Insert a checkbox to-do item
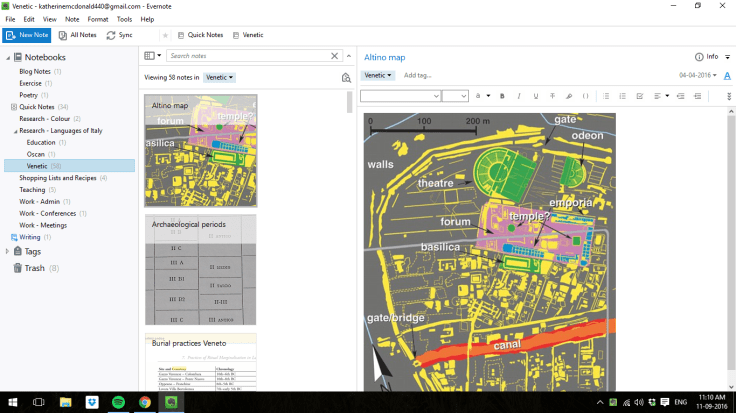Viewport: 736px width, 413px height. pyautogui.click(x=639, y=96)
